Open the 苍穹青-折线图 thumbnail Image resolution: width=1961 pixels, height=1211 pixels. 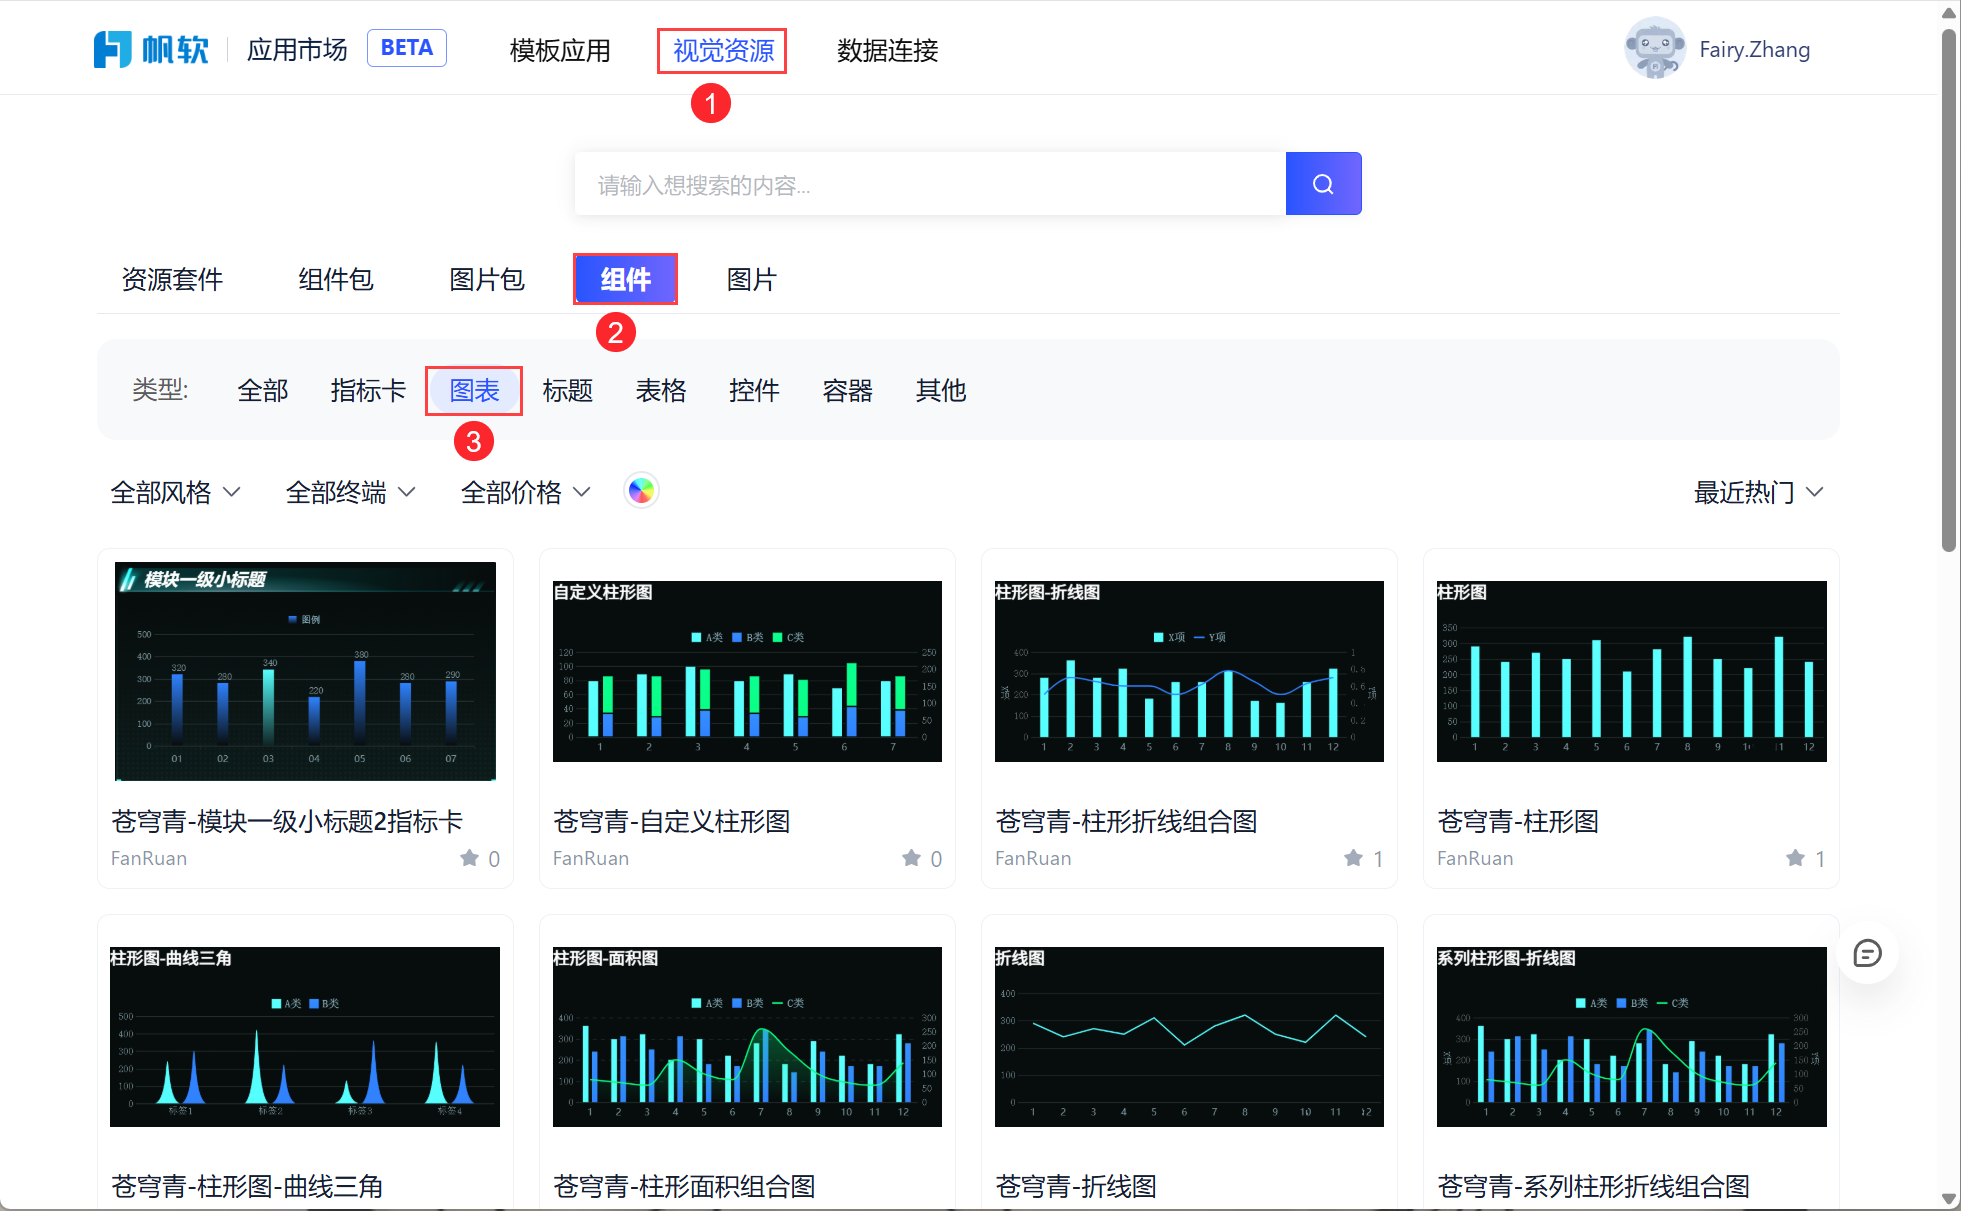pyautogui.click(x=1188, y=1036)
